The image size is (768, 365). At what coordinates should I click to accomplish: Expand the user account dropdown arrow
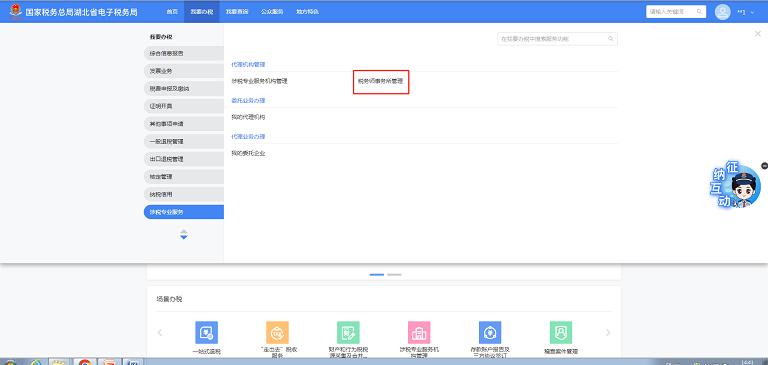753,12
